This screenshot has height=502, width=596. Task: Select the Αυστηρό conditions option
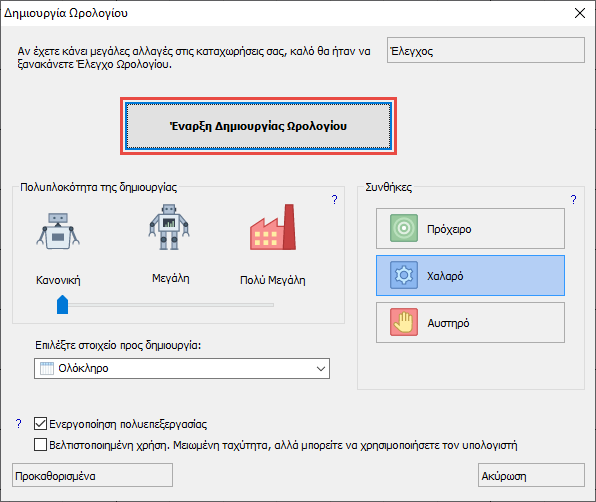coord(470,323)
